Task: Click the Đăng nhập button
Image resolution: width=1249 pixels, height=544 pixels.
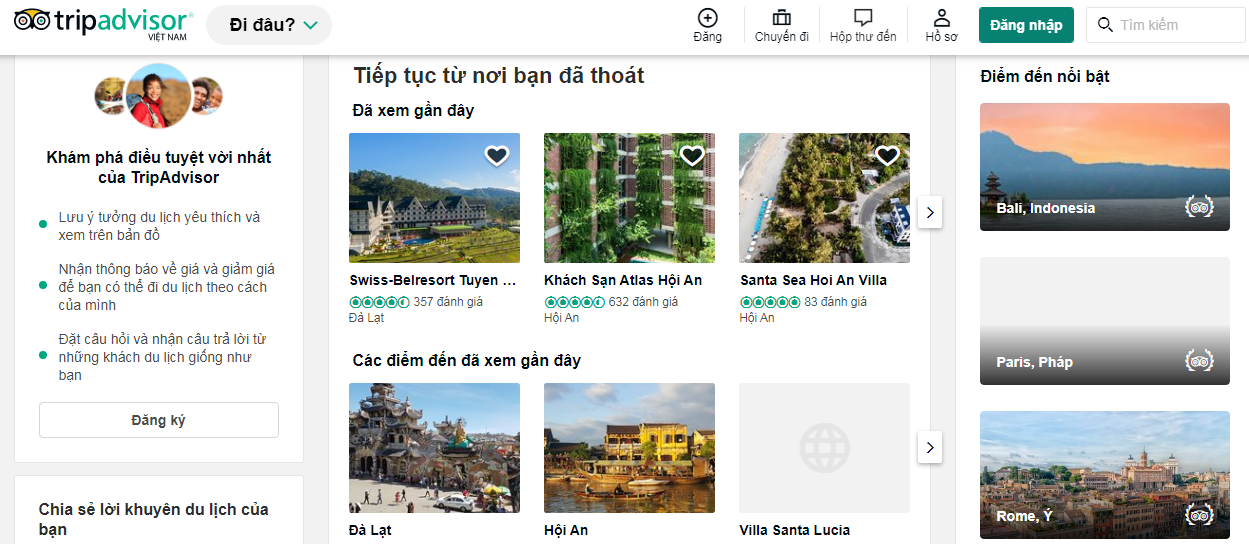Action: [1026, 25]
